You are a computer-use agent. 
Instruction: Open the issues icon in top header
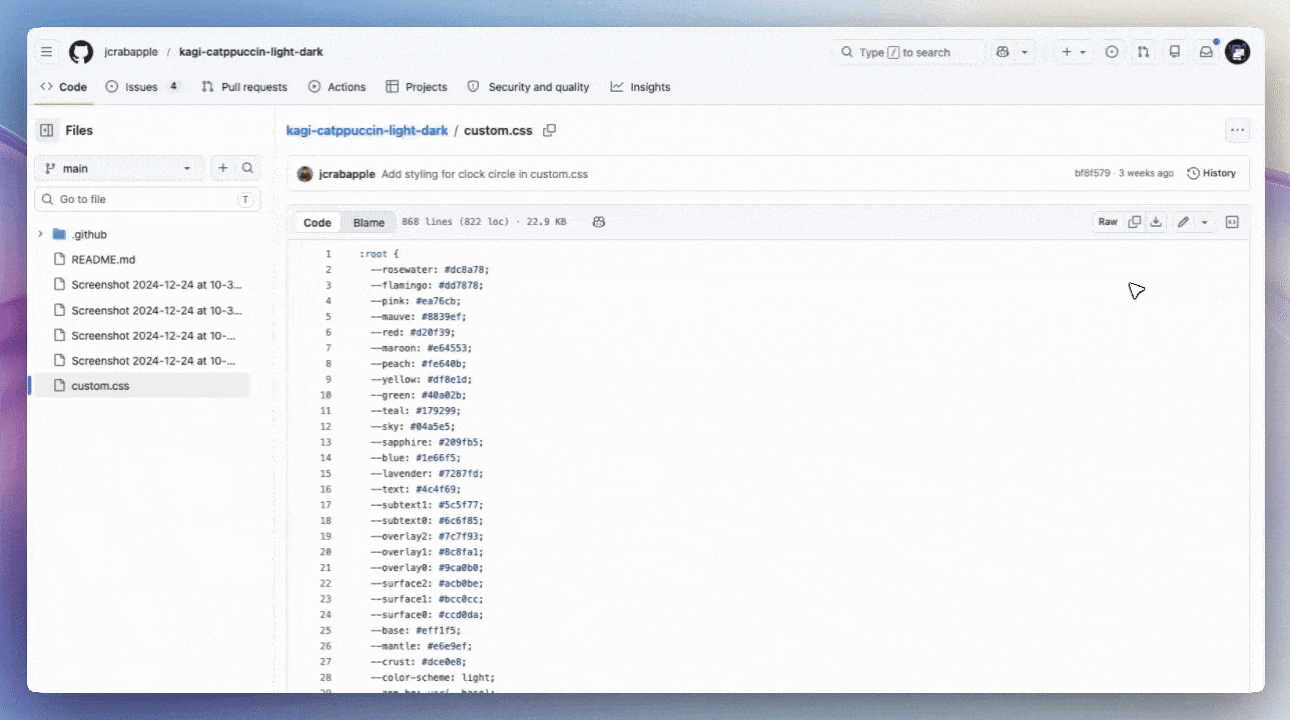(x=1111, y=52)
